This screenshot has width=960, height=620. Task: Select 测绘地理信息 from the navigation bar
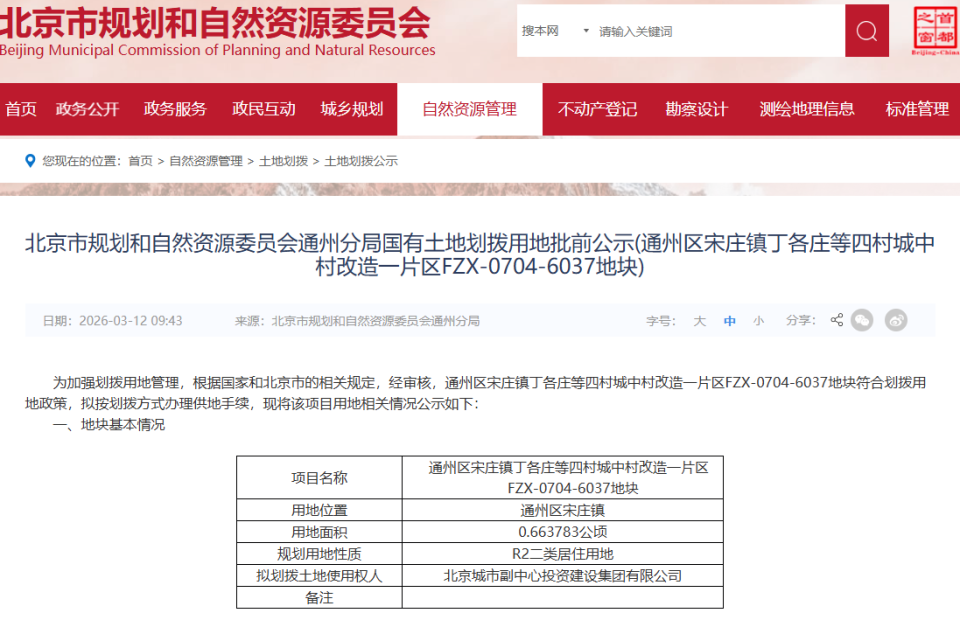[806, 108]
